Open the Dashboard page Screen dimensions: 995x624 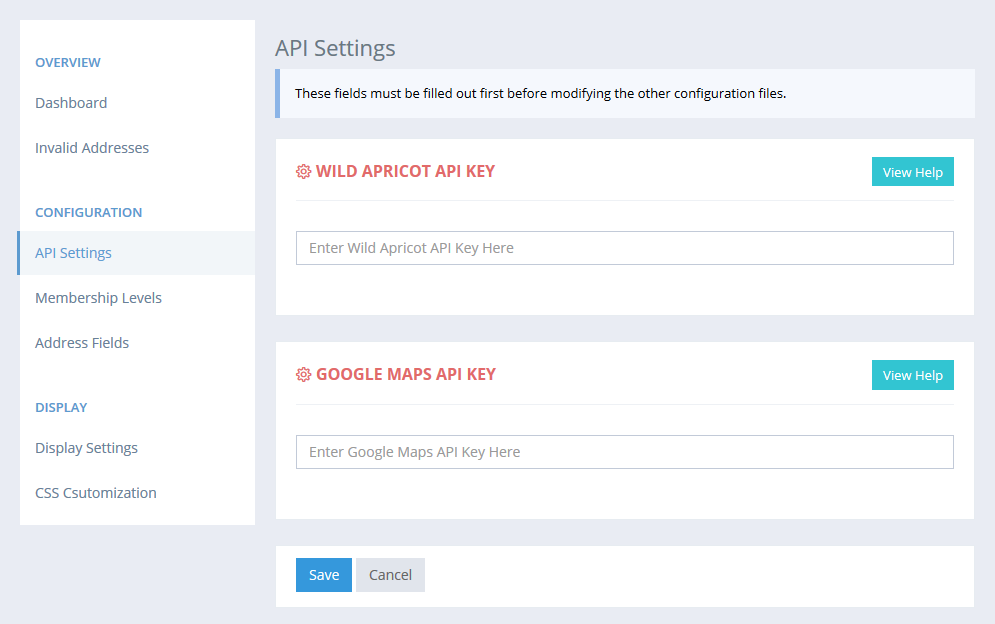pos(71,103)
